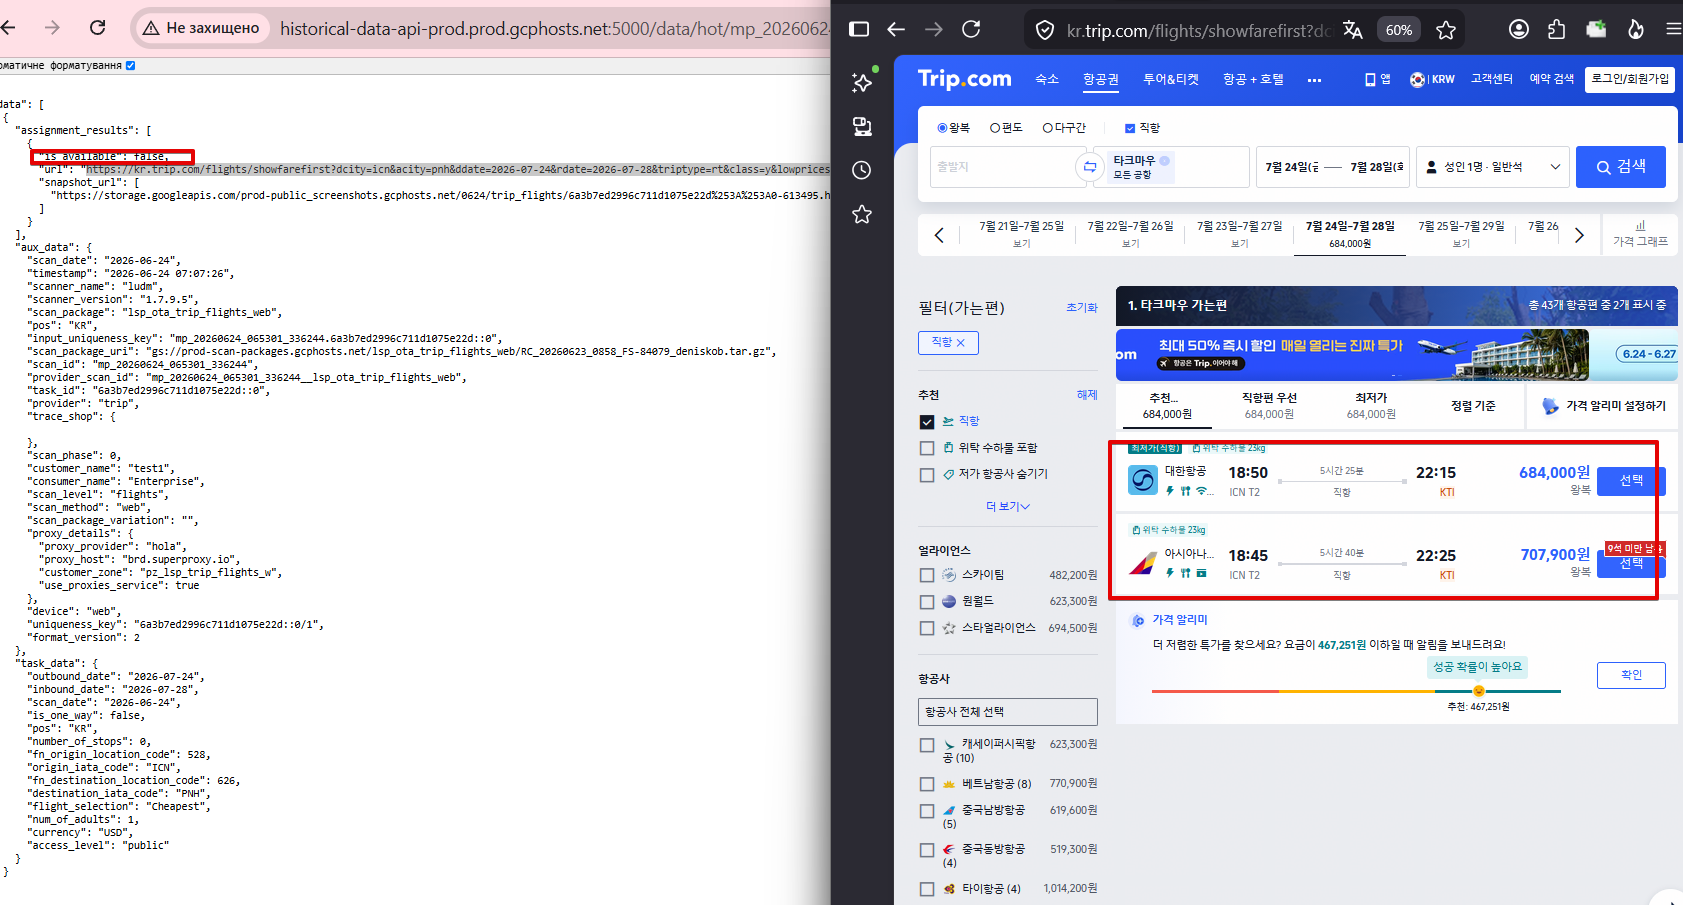Open bookmarks star in the sidebar

pyautogui.click(x=862, y=214)
